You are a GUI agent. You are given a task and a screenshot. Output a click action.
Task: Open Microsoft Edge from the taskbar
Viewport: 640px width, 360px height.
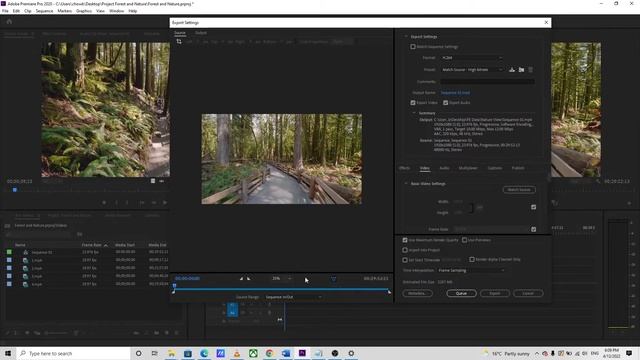point(204,353)
